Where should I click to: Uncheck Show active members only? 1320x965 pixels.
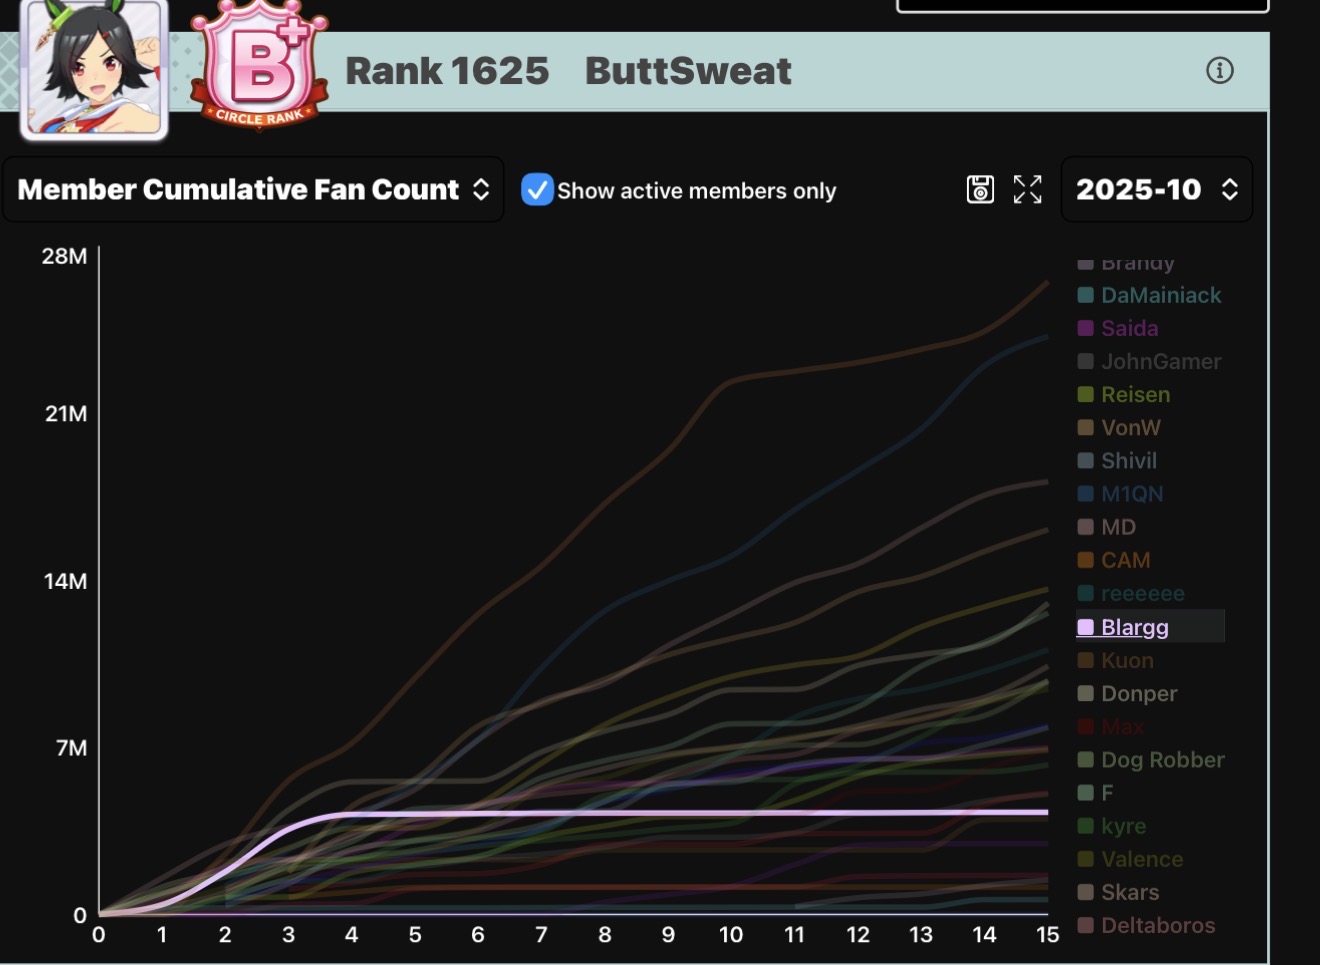[537, 189]
